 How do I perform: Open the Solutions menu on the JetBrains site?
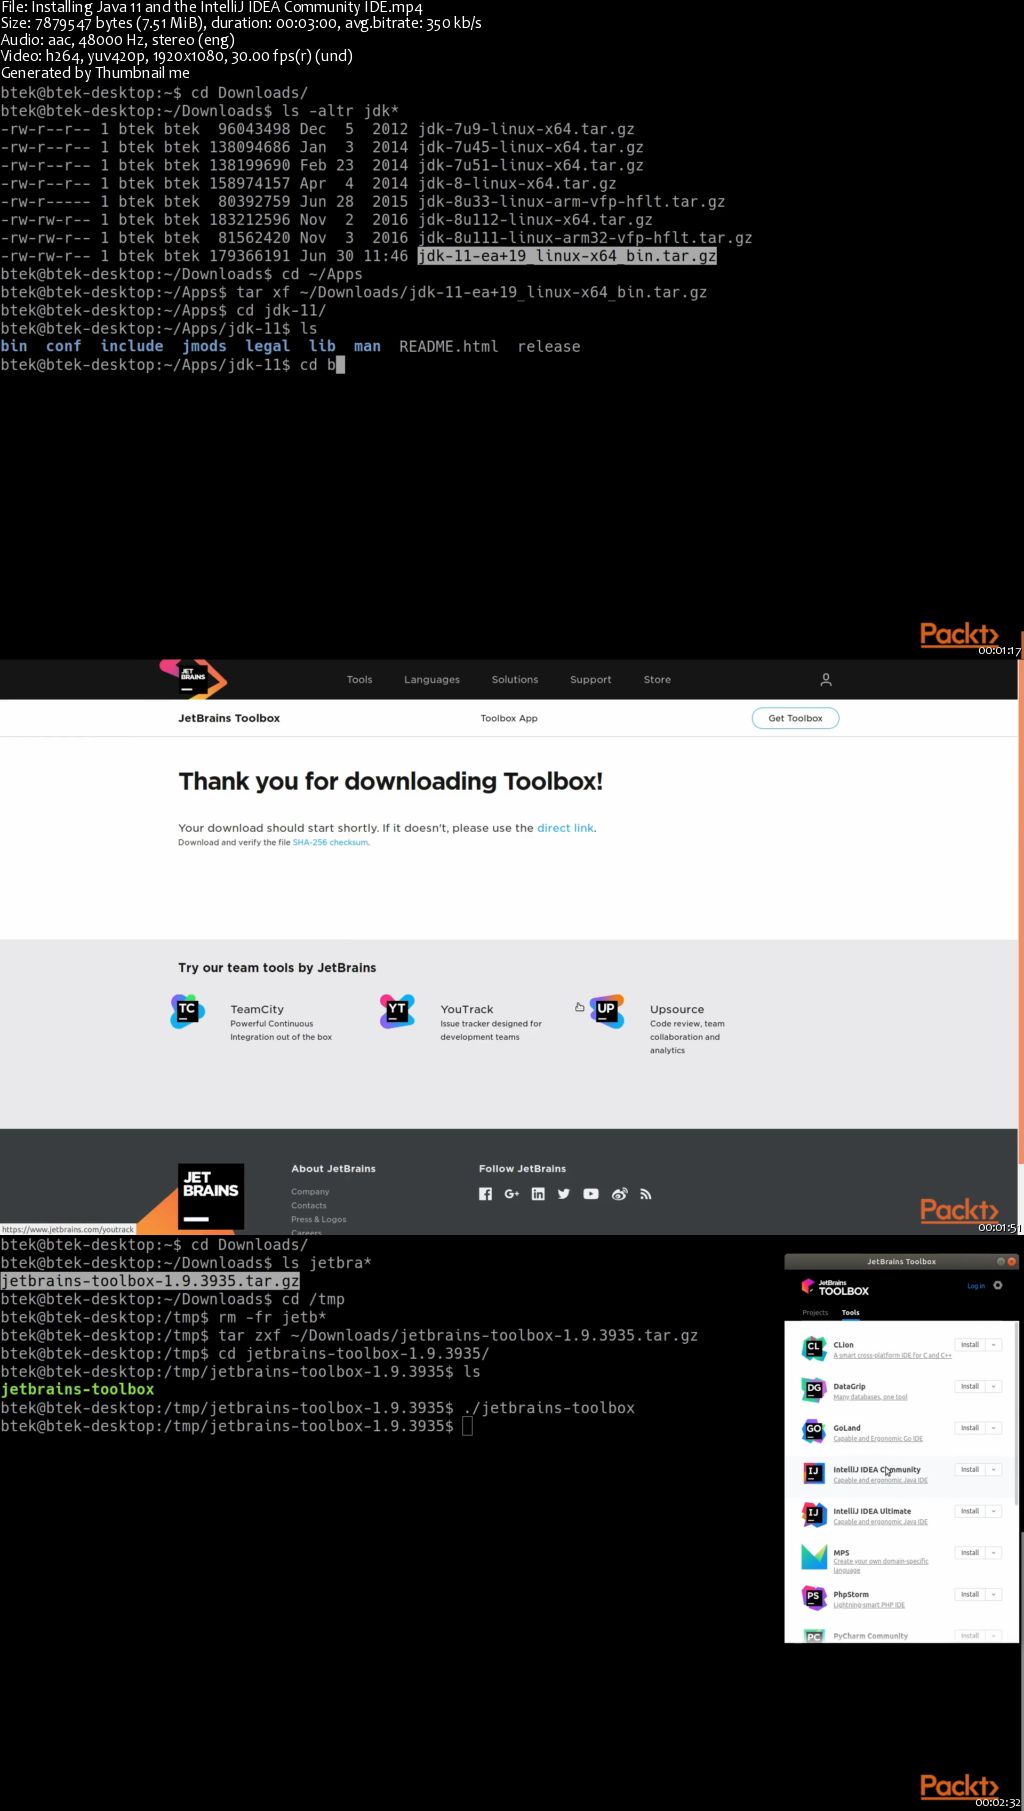click(x=515, y=680)
